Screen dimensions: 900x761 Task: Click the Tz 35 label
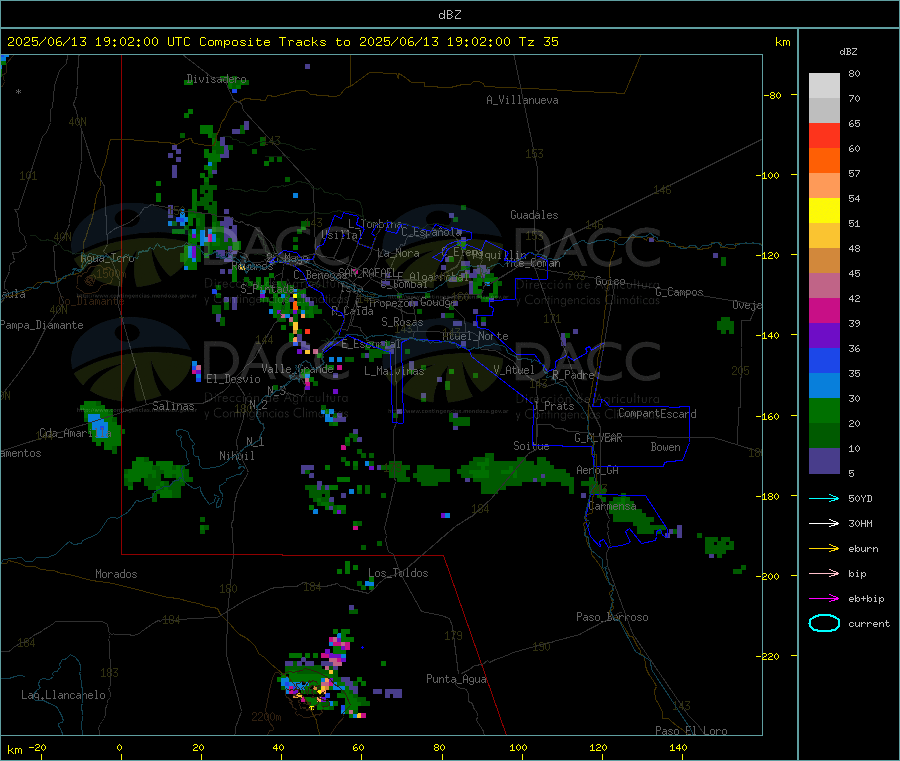tap(538, 42)
